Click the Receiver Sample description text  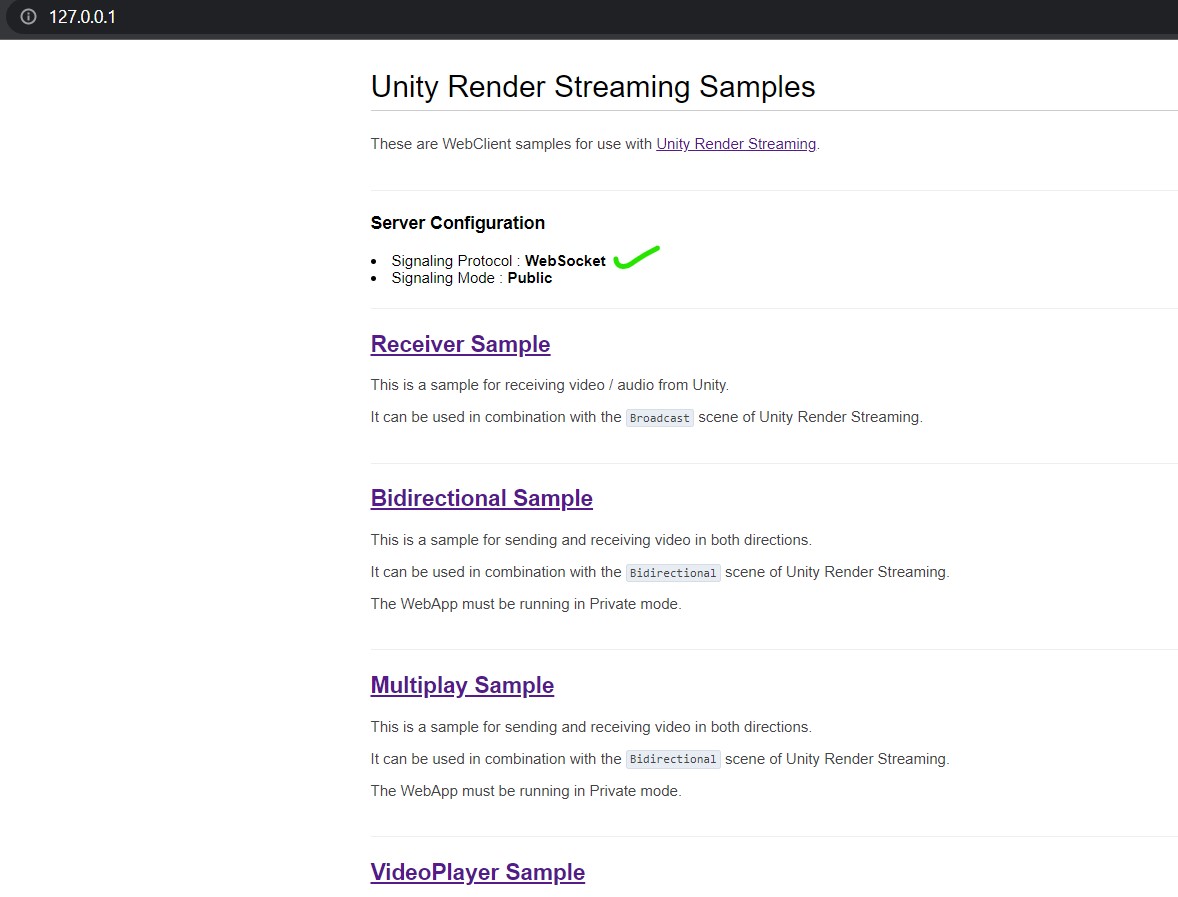tap(549, 385)
